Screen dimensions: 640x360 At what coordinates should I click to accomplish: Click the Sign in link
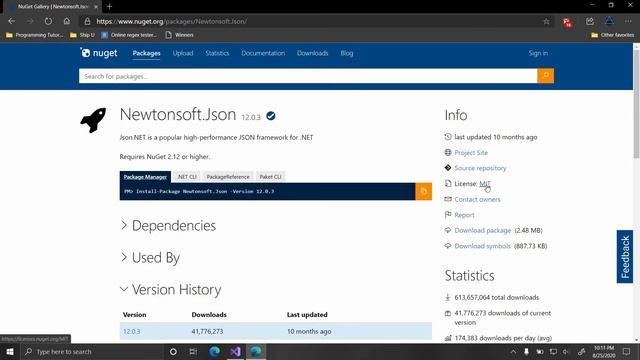tap(538, 53)
